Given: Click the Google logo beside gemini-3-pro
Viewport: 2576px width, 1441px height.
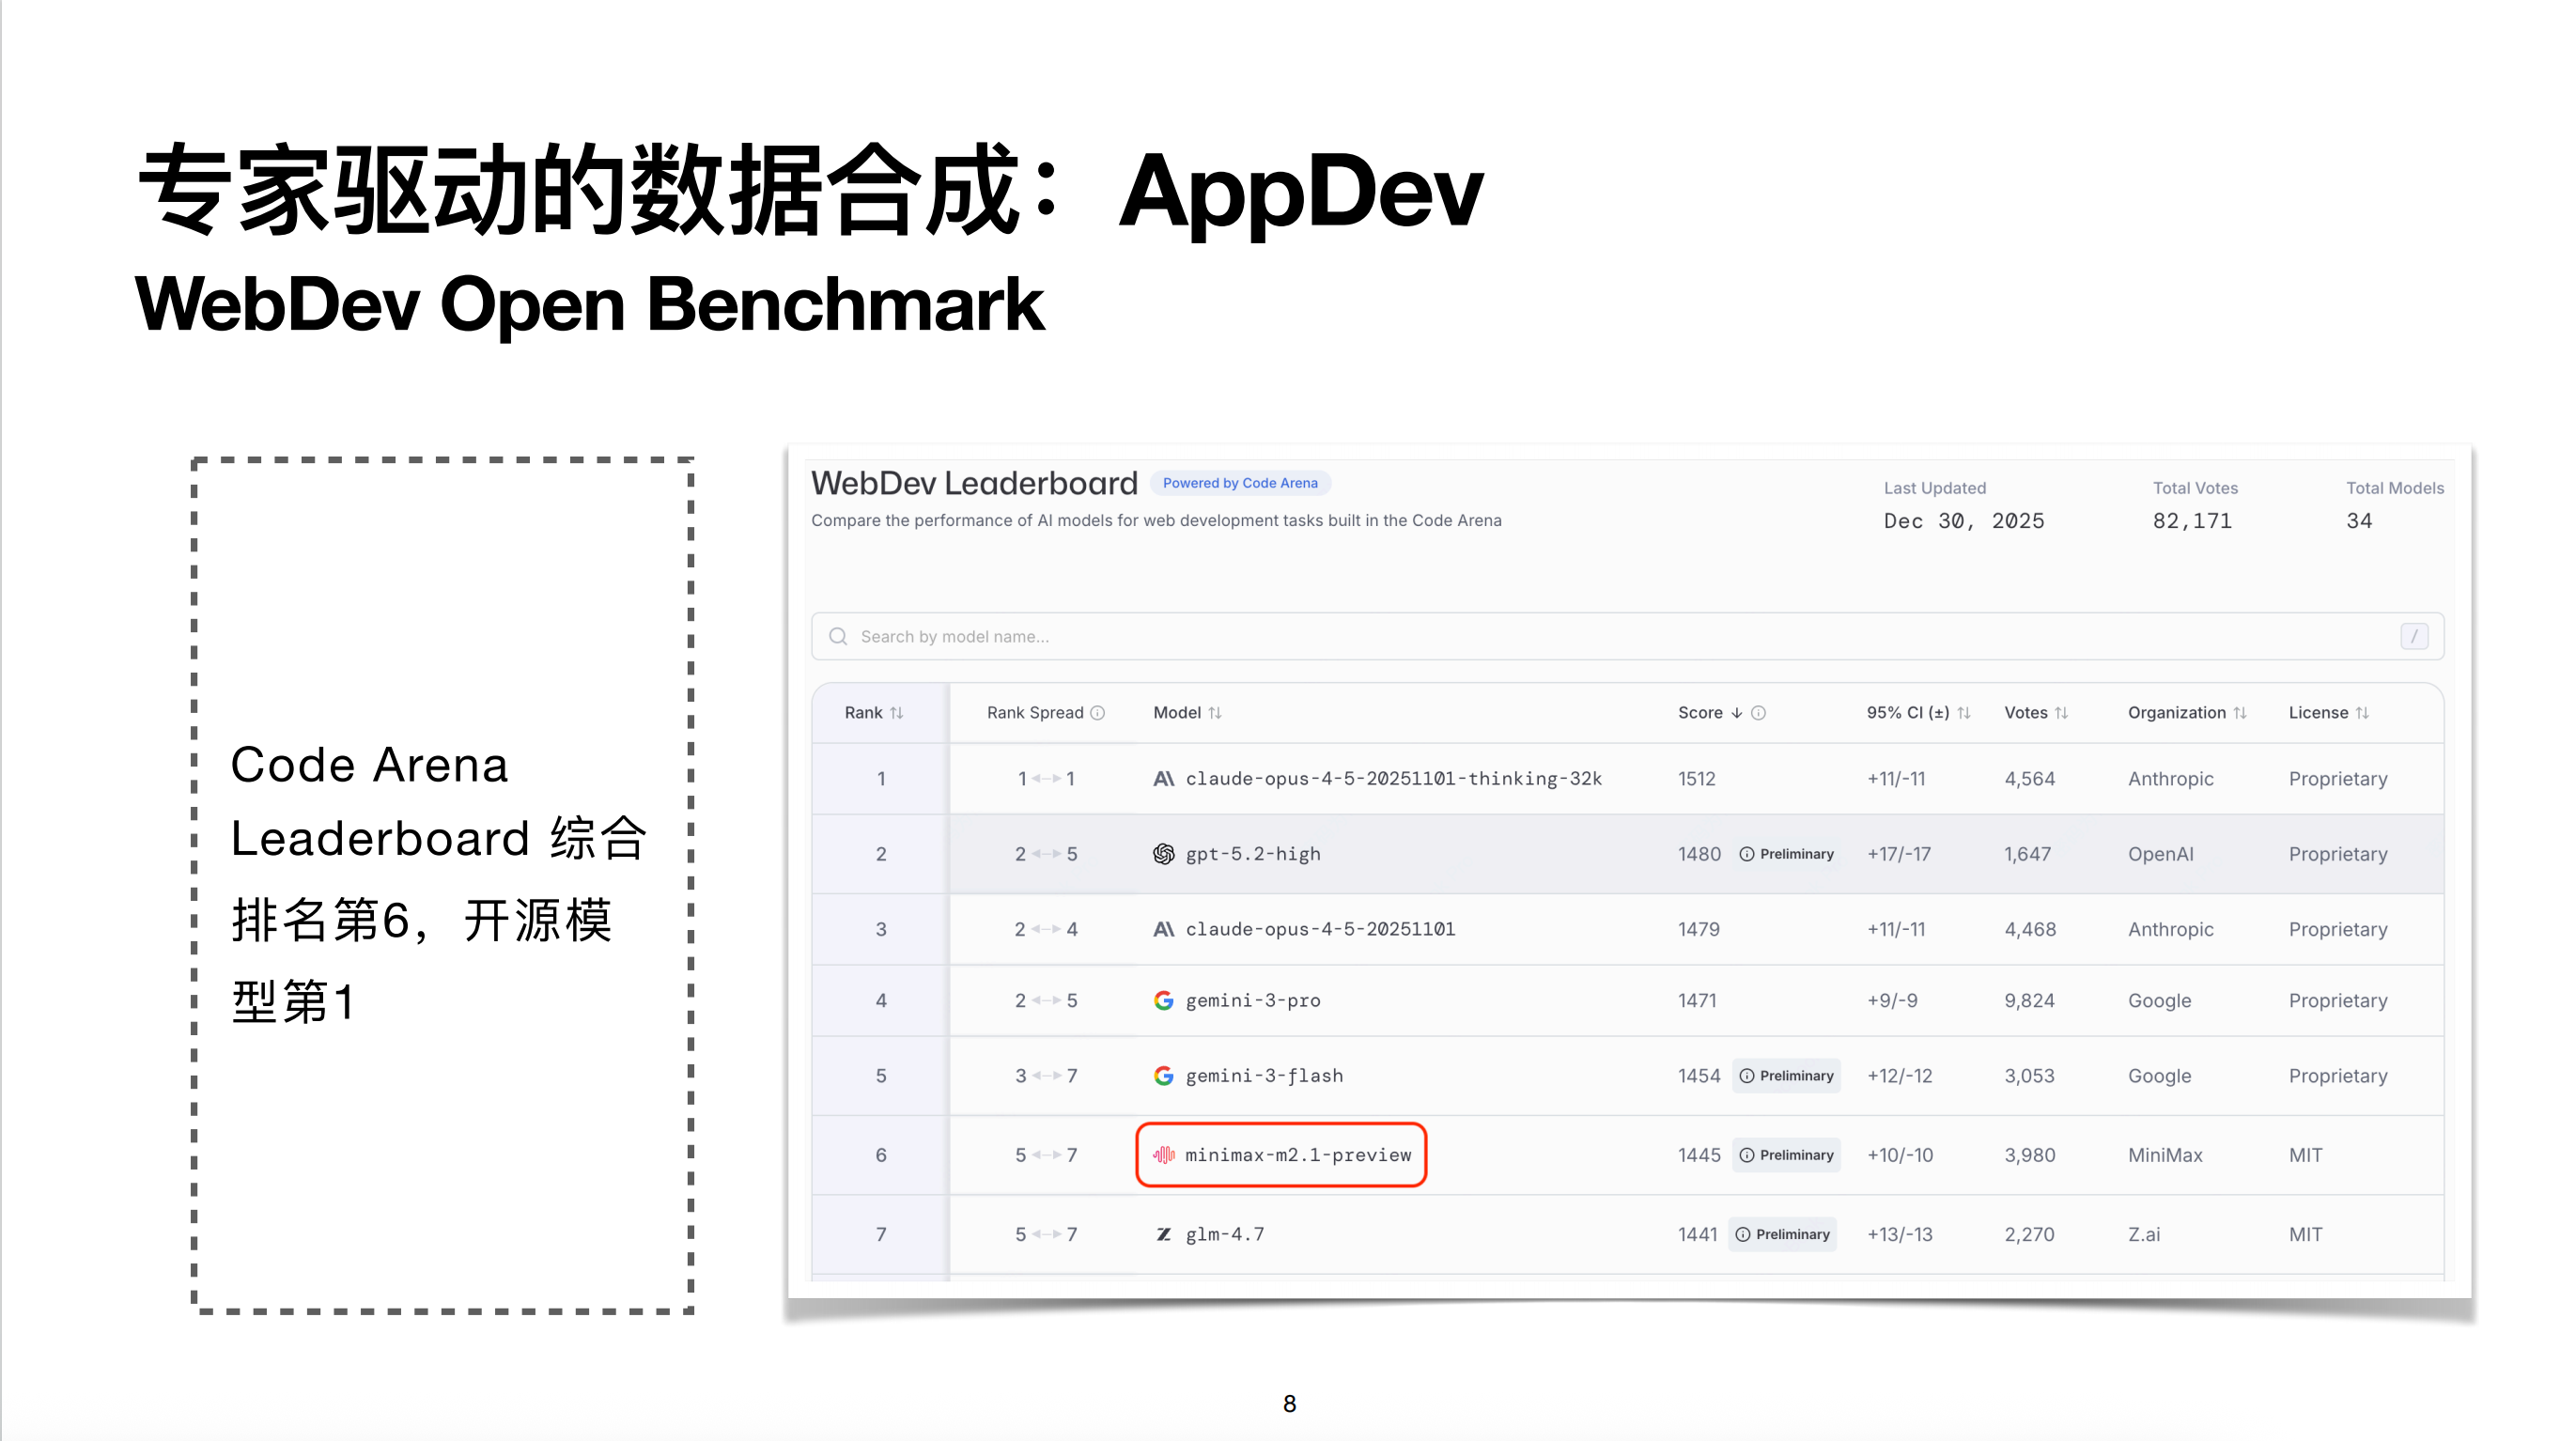Looking at the screenshot, I should click(1163, 1000).
